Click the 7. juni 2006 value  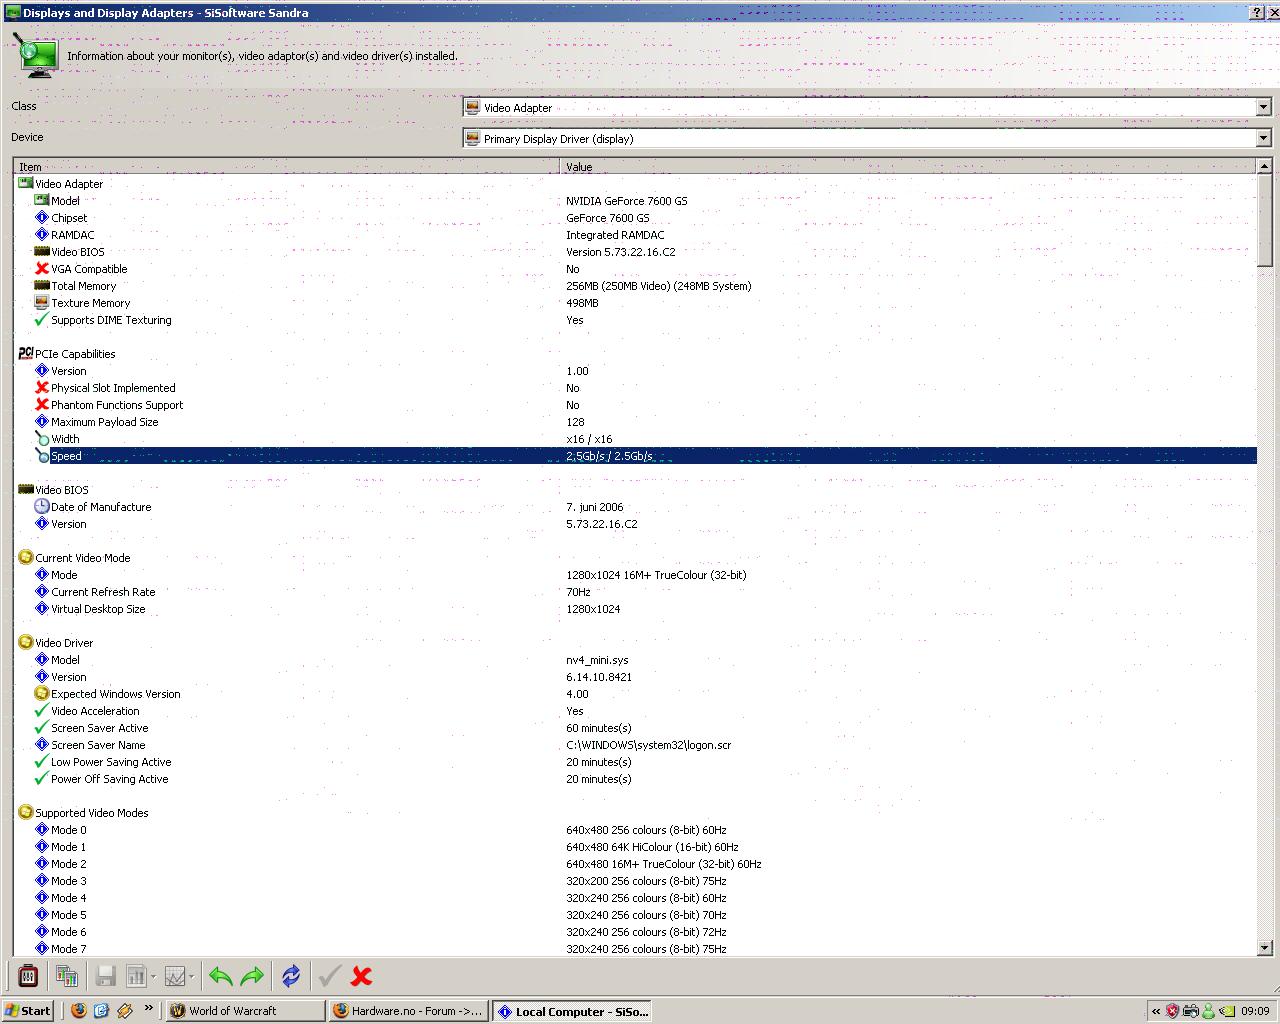pyautogui.click(x=594, y=506)
